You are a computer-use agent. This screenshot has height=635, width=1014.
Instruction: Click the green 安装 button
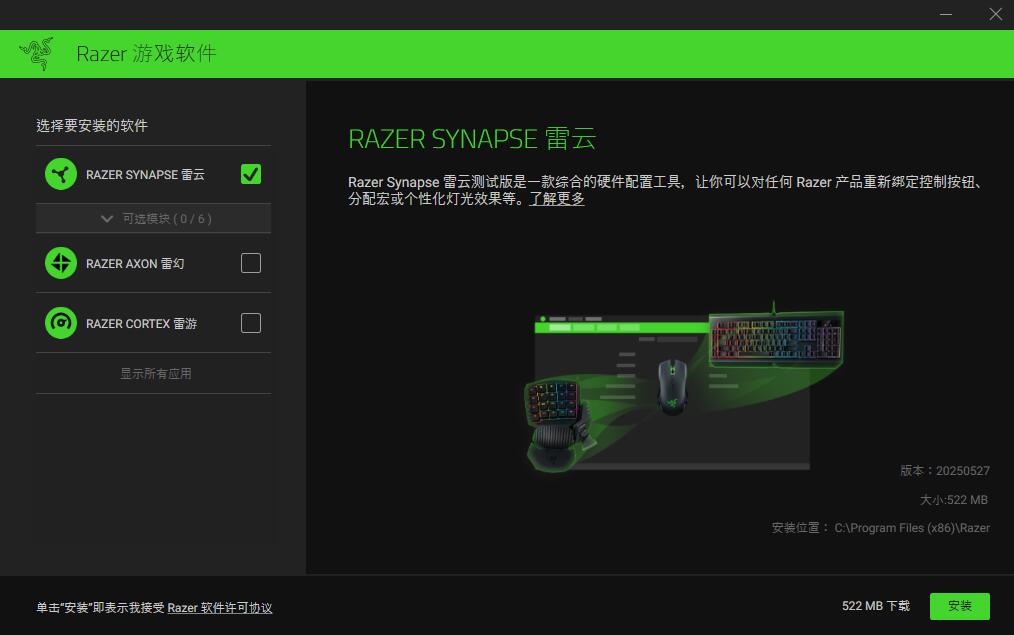click(x=960, y=606)
